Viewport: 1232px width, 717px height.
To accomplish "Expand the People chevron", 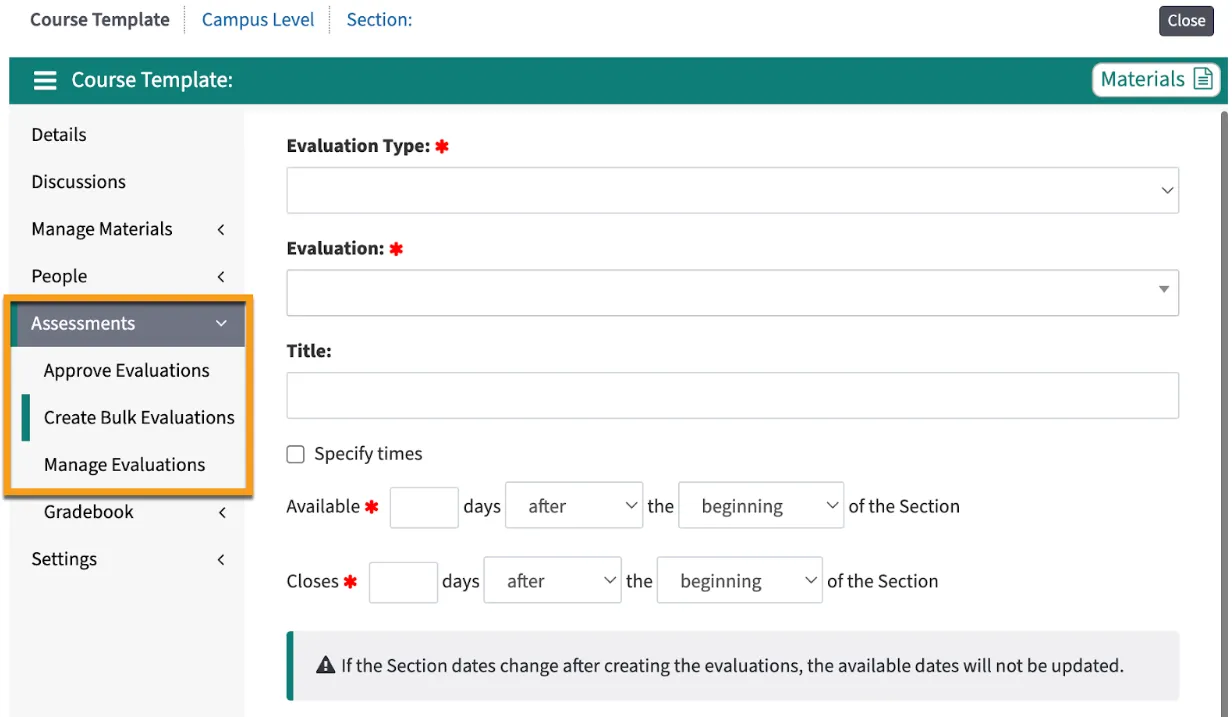I will point(221,277).
